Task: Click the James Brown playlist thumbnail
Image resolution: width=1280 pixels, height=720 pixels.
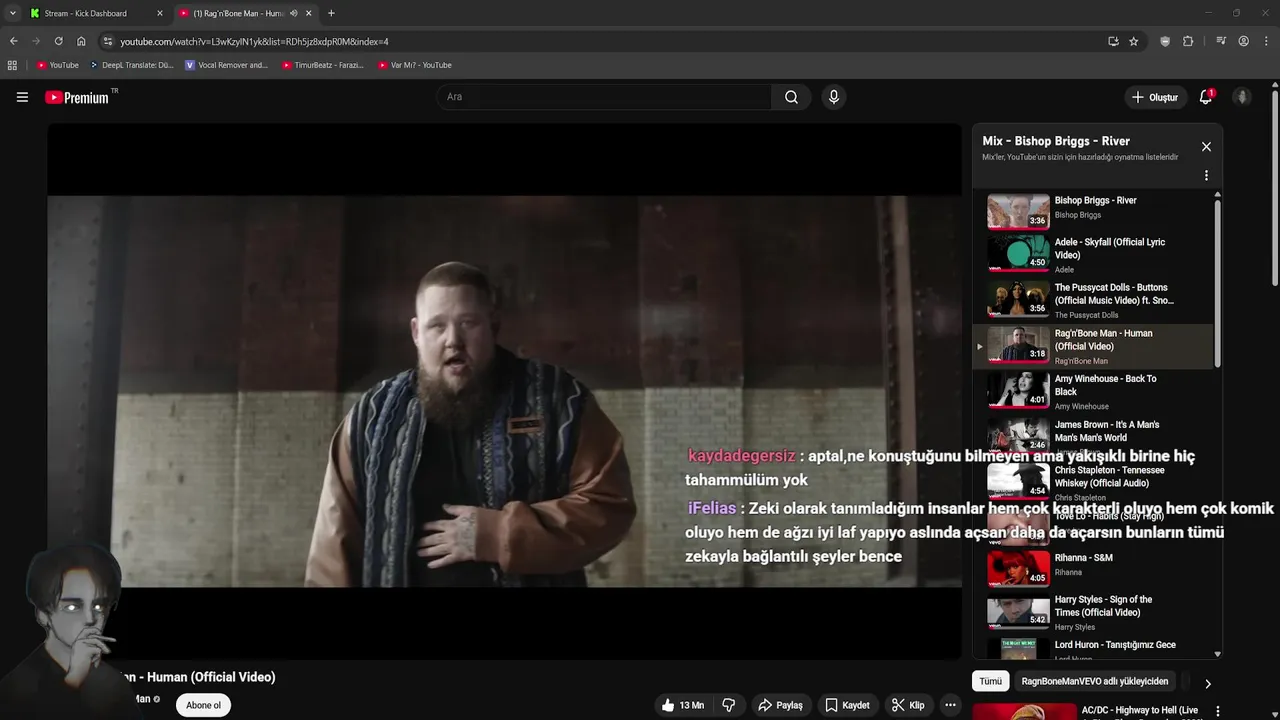Action: coord(1018,435)
